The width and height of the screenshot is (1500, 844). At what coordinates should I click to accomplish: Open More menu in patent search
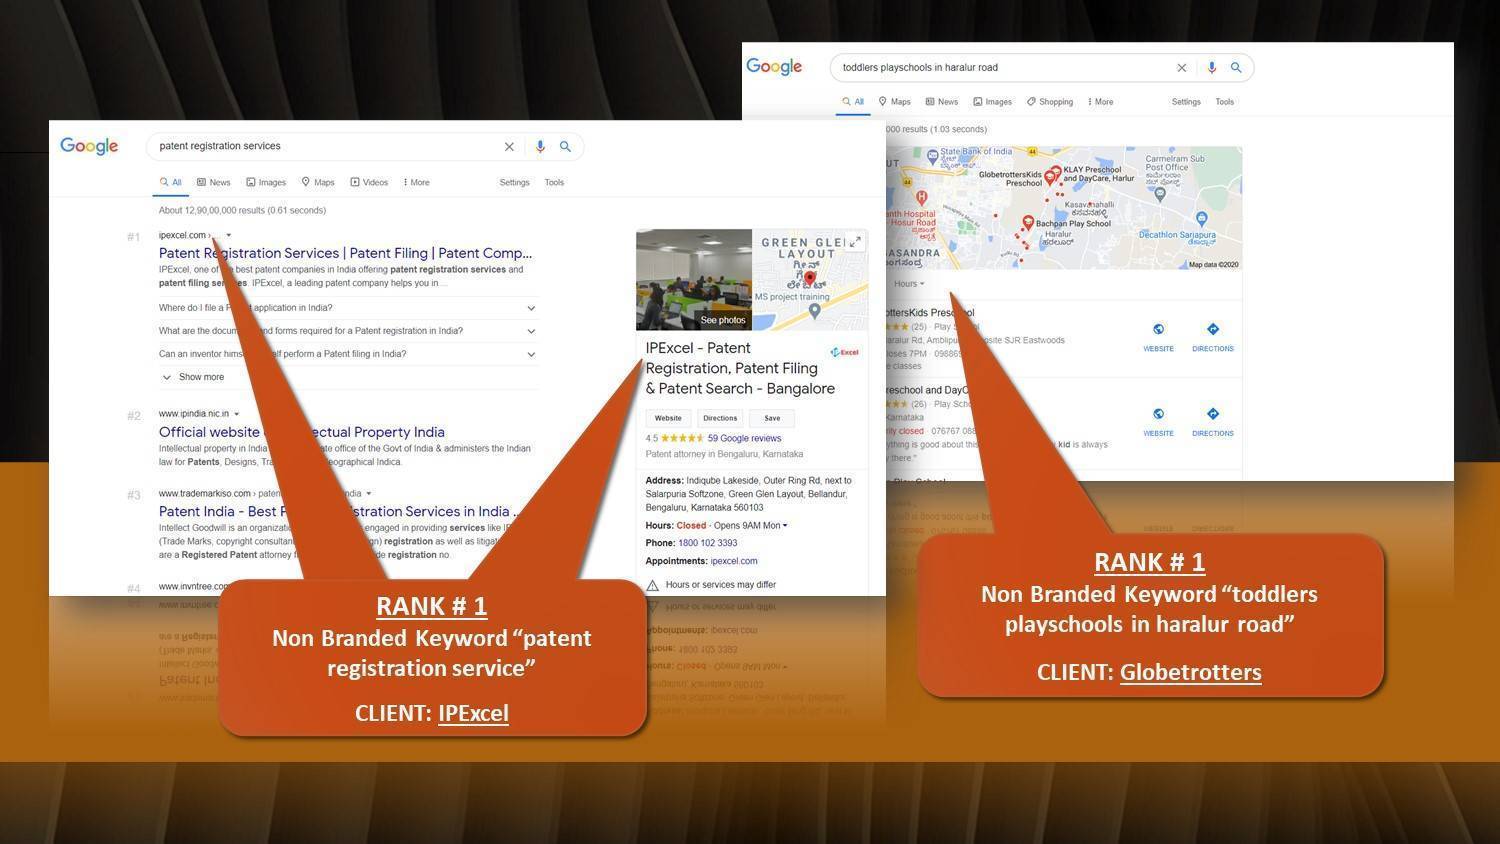coord(416,182)
